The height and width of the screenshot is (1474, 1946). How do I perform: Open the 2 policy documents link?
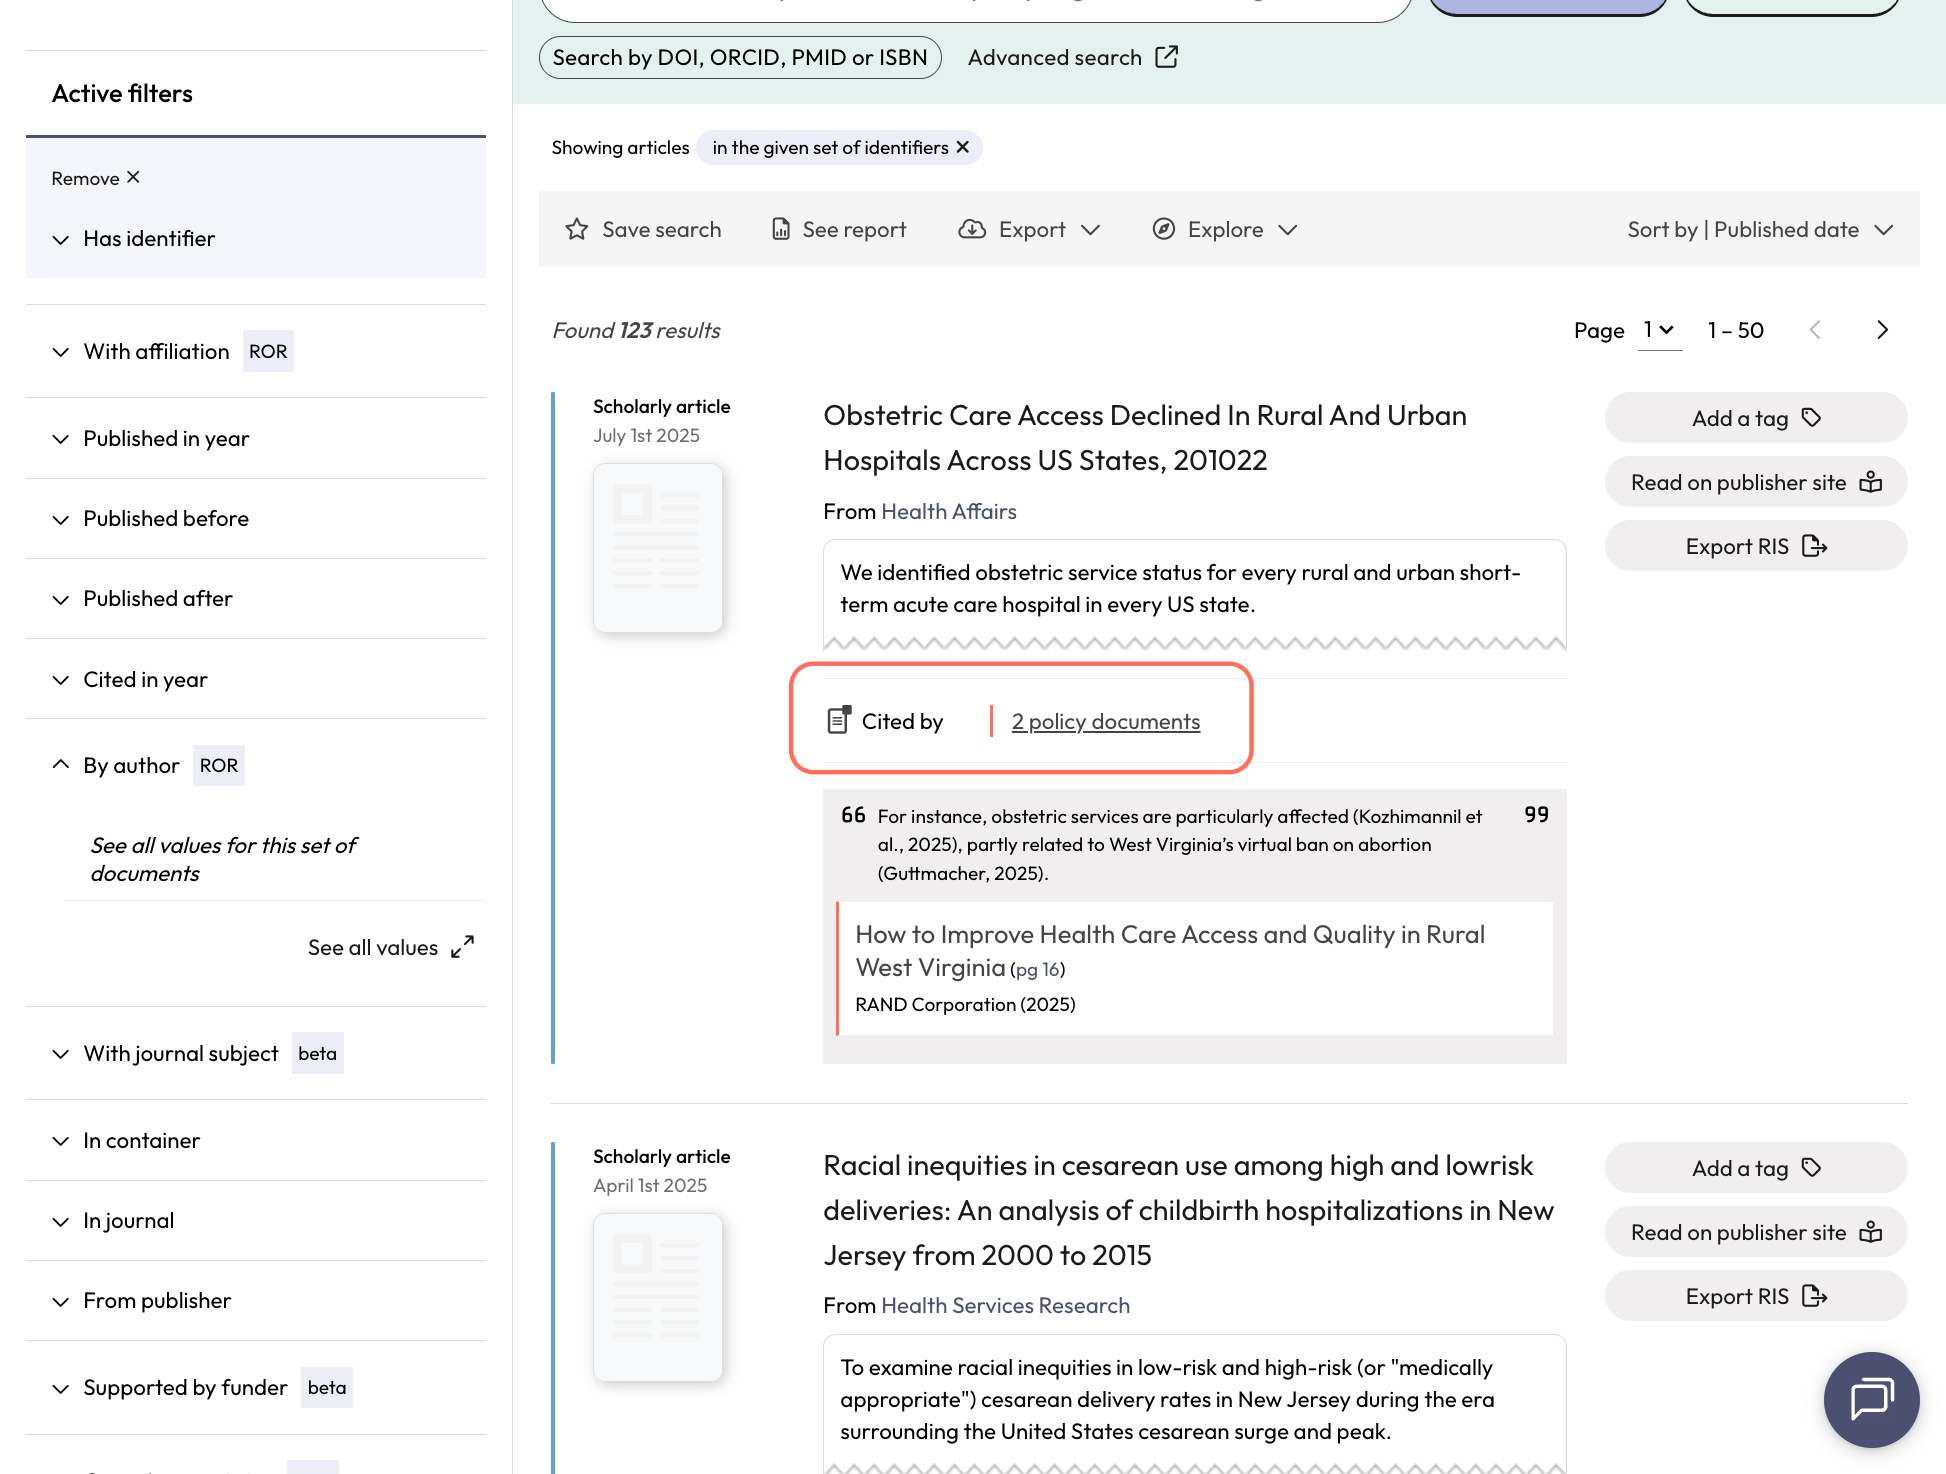1105,721
